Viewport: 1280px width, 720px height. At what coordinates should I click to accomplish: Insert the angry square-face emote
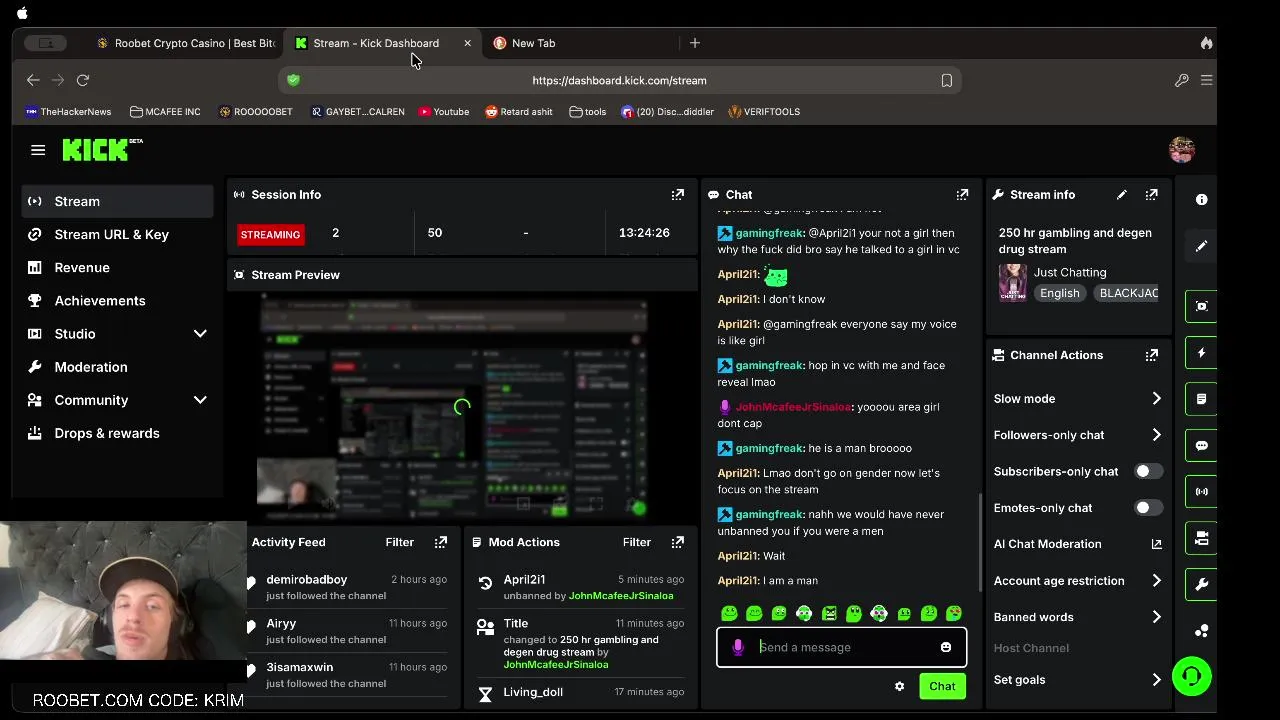coord(829,613)
